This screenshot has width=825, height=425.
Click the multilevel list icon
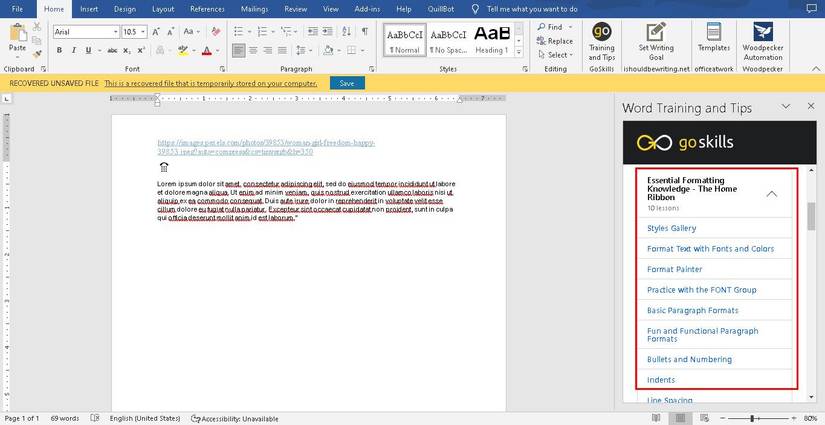[x=286, y=32]
